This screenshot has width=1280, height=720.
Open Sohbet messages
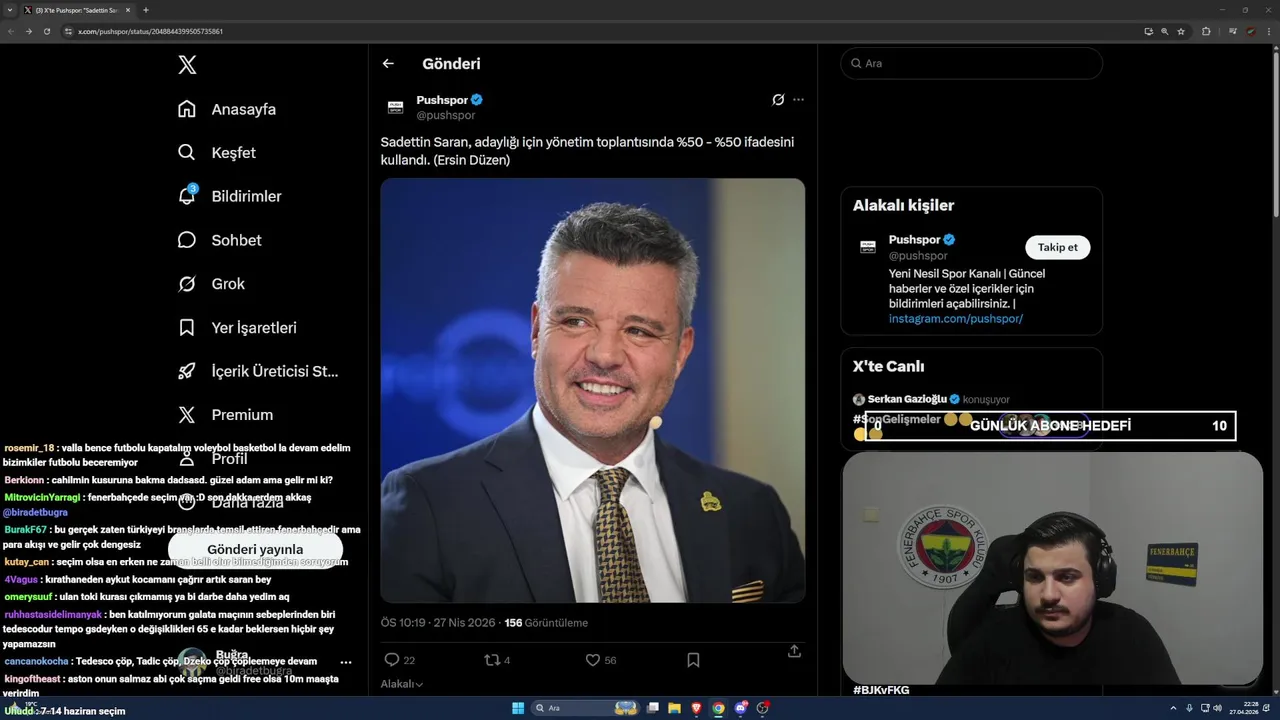pyautogui.click(x=219, y=240)
